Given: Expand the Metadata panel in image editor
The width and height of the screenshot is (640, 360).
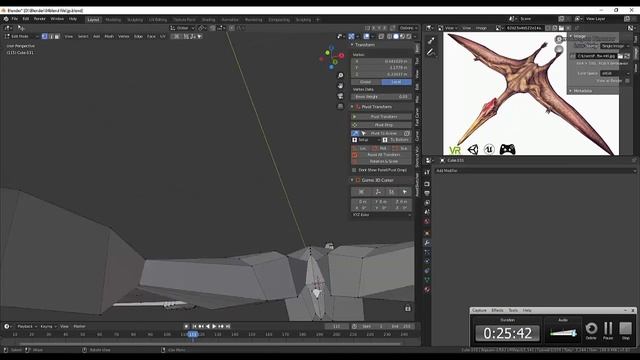Looking at the screenshot, I should [571, 91].
